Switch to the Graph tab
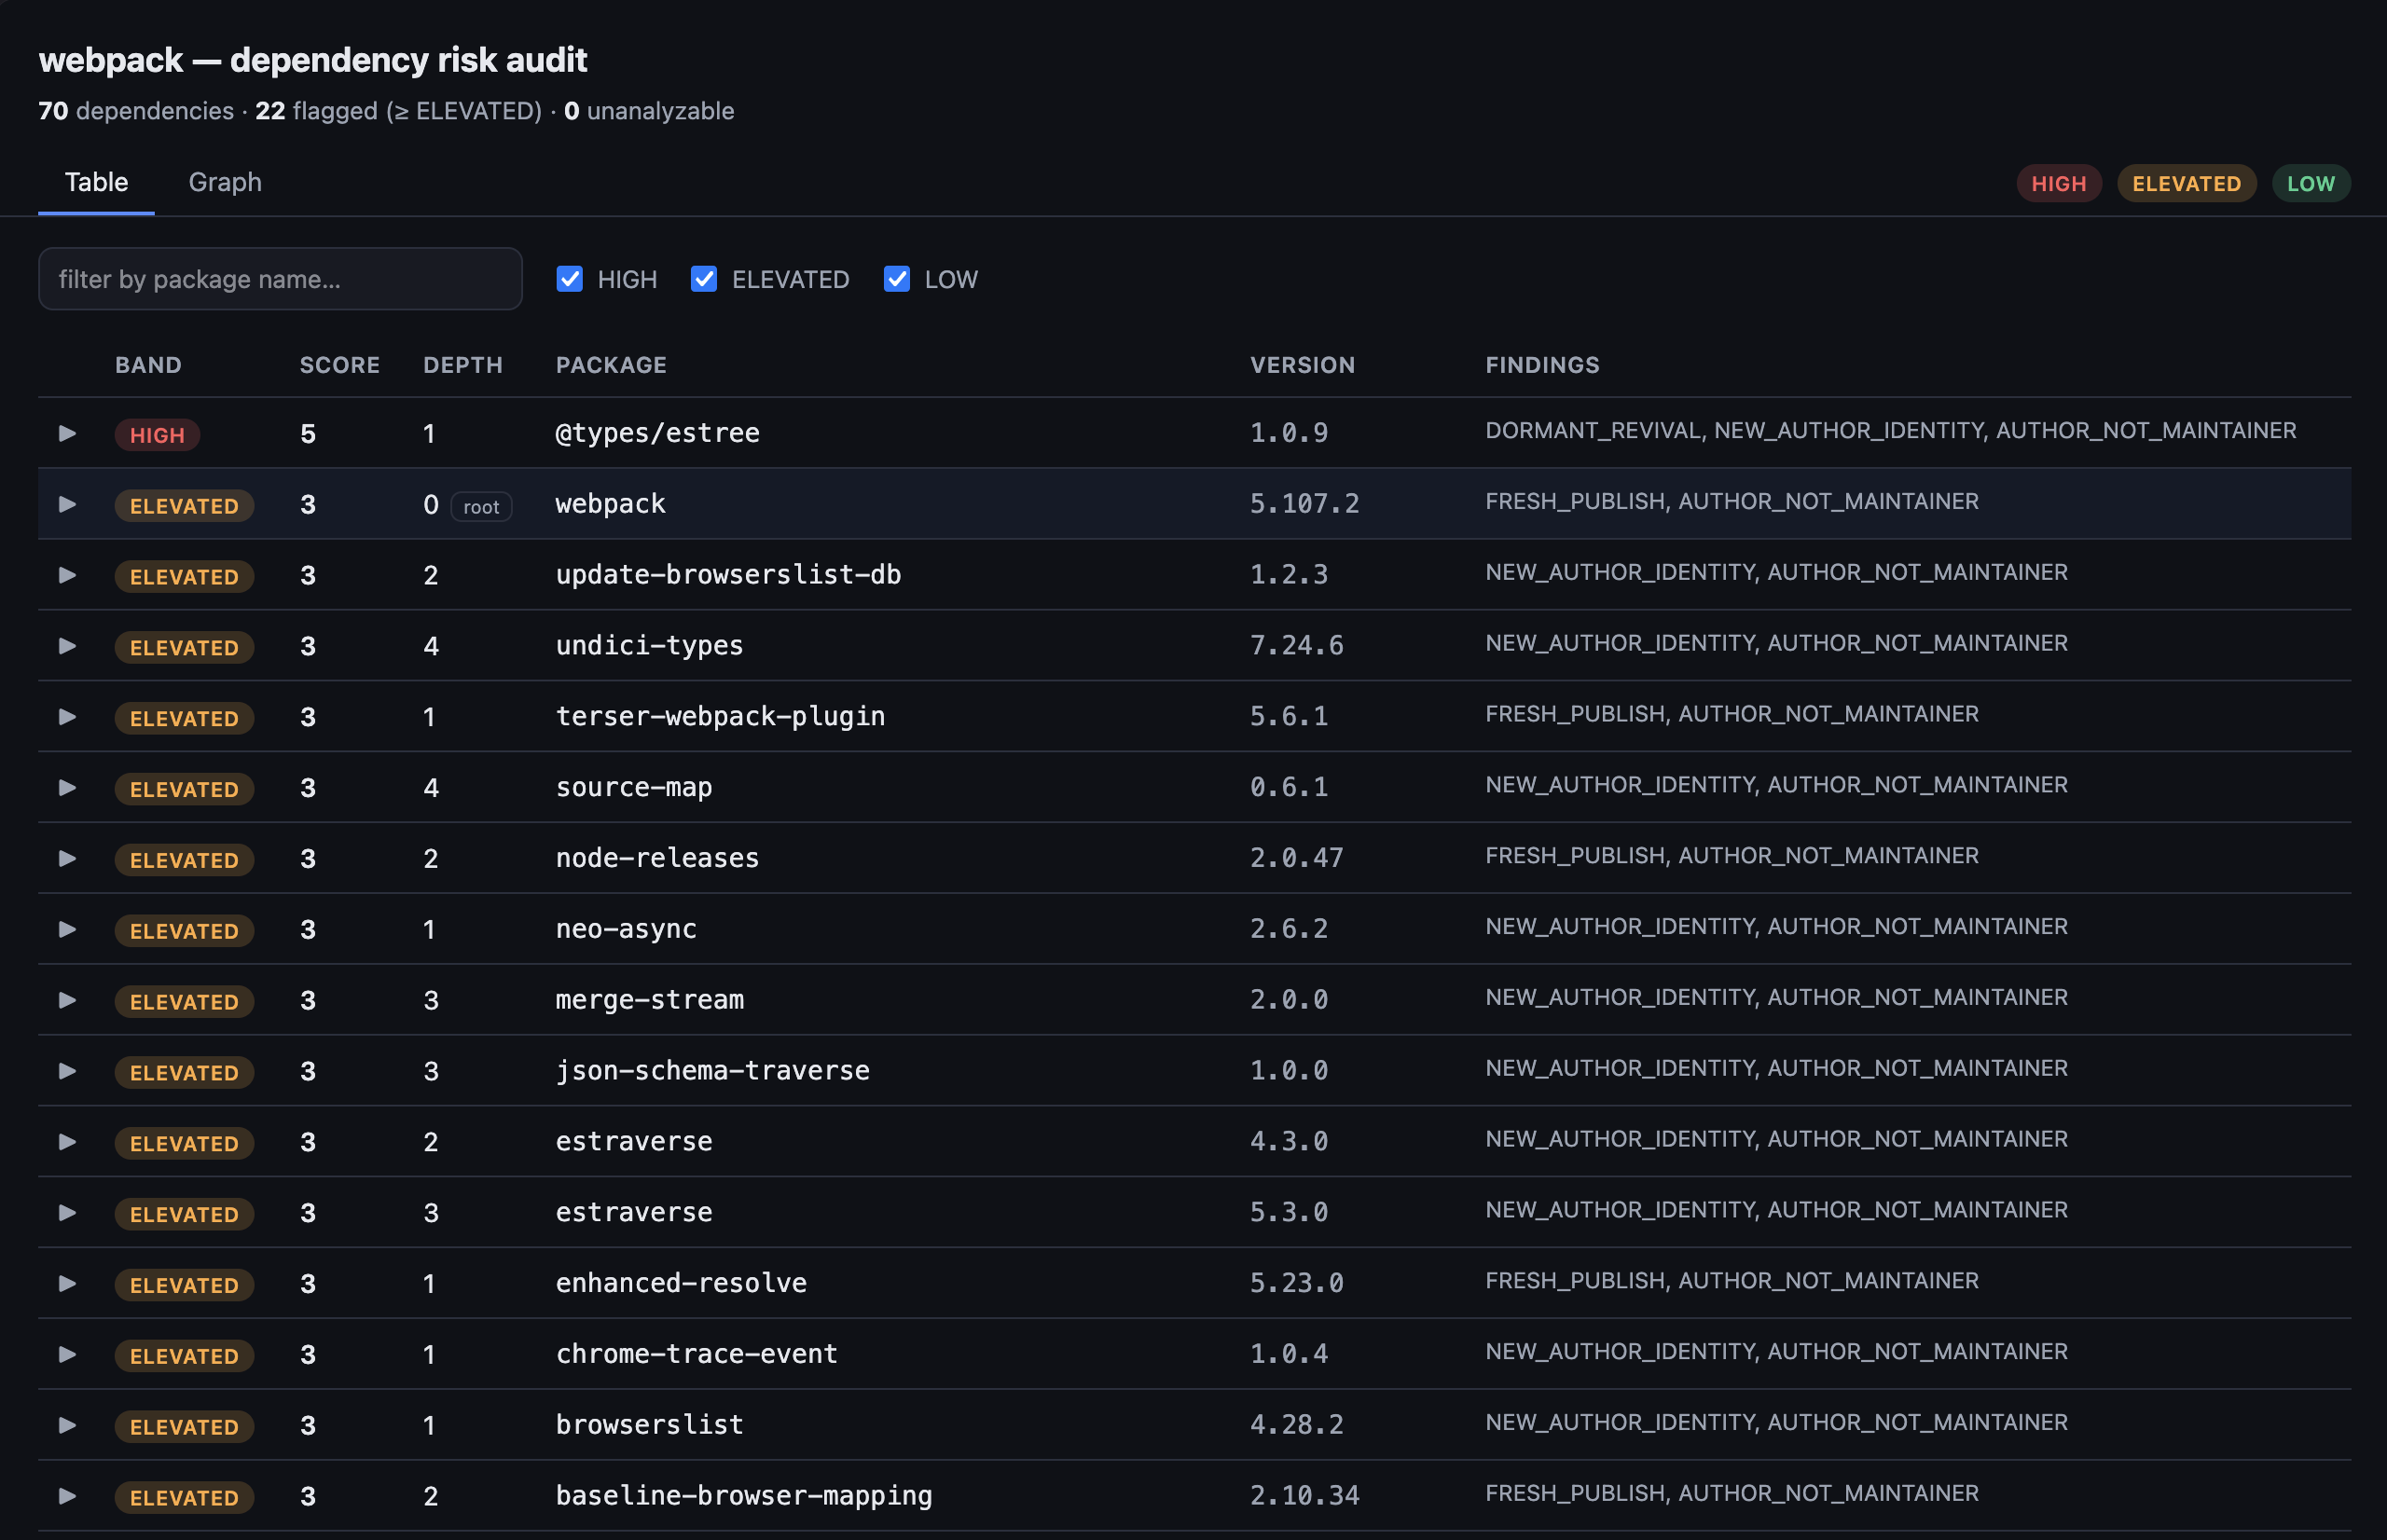Image resolution: width=2387 pixels, height=1540 pixels. [225, 182]
